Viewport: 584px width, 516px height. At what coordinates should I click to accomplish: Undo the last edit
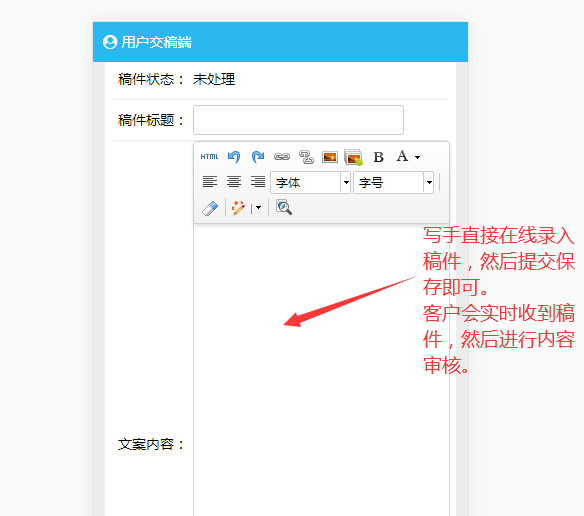point(234,157)
